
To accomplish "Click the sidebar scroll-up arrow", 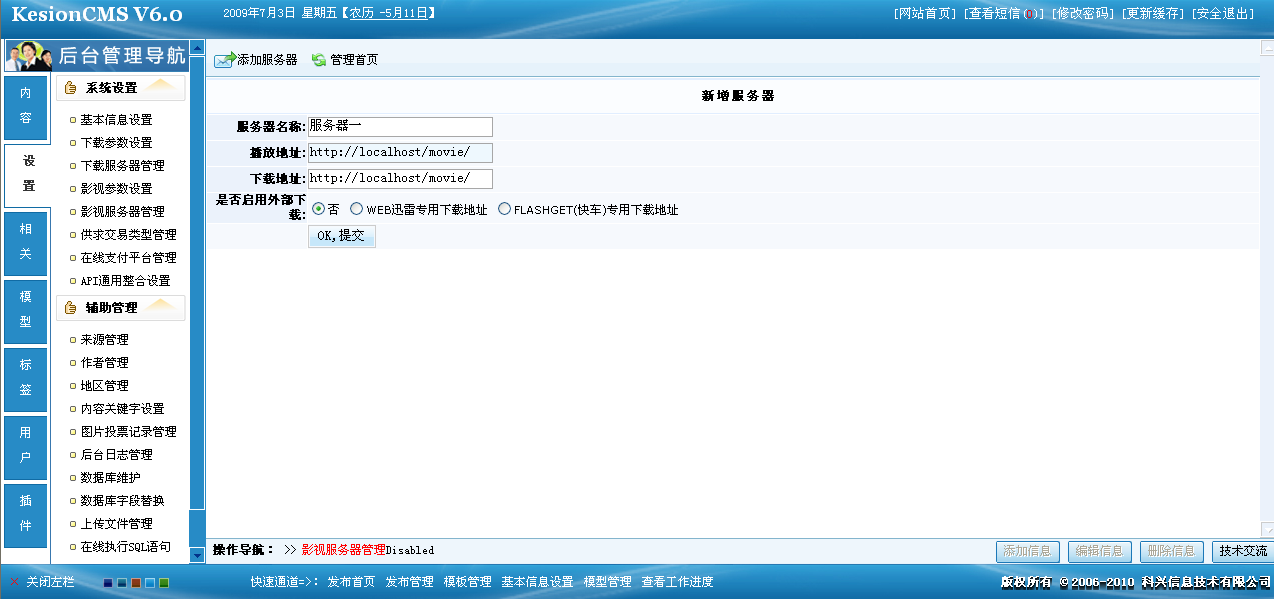I will coord(197,47).
